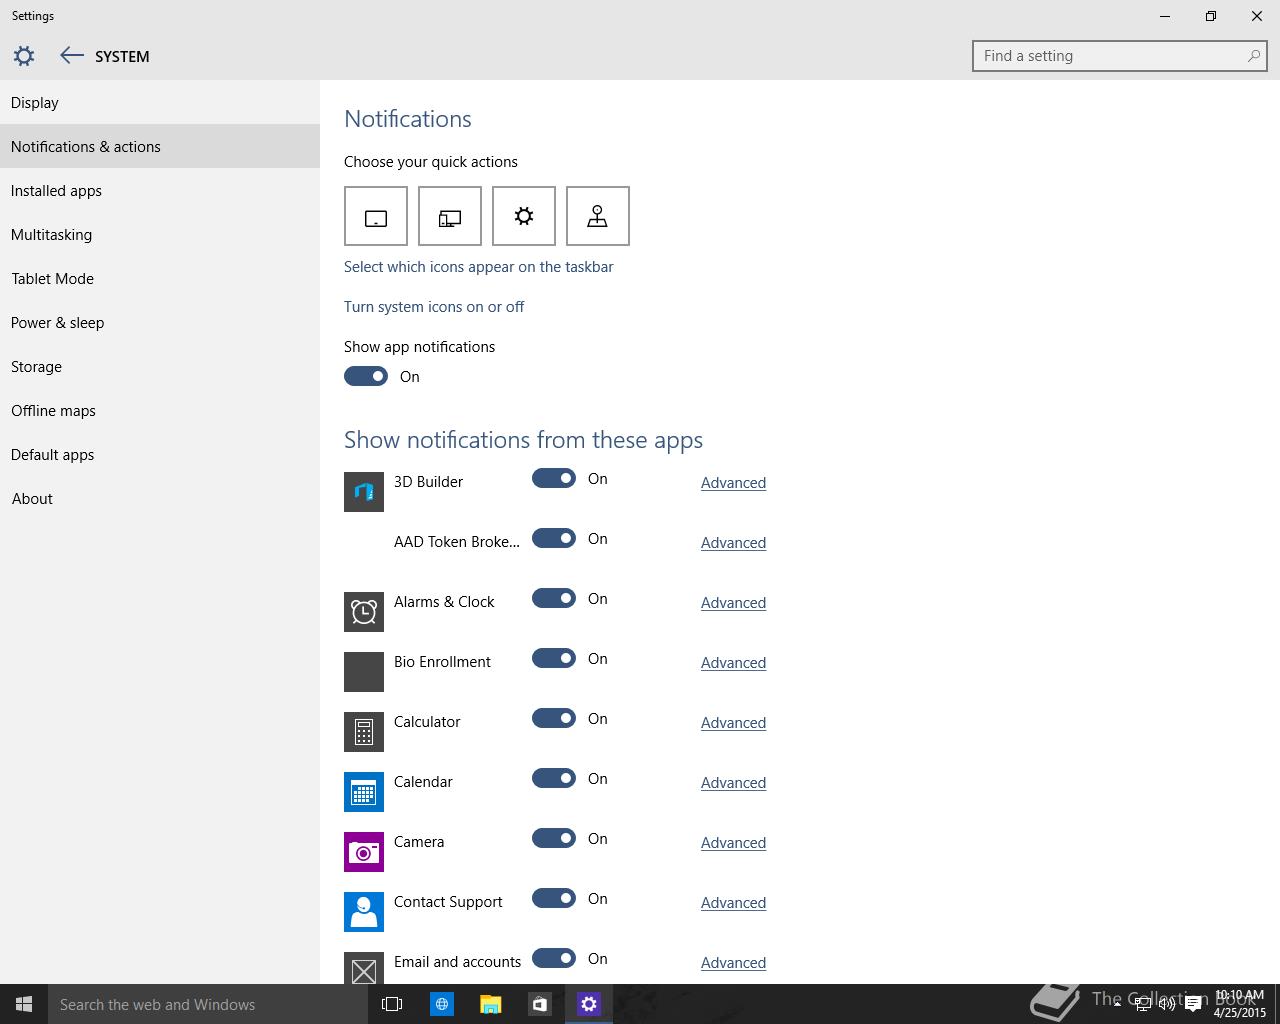Image resolution: width=1280 pixels, height=1024 pixels.
Task: Open 'Select which icons appear on the taskbar'
Action: click(479, 267)
